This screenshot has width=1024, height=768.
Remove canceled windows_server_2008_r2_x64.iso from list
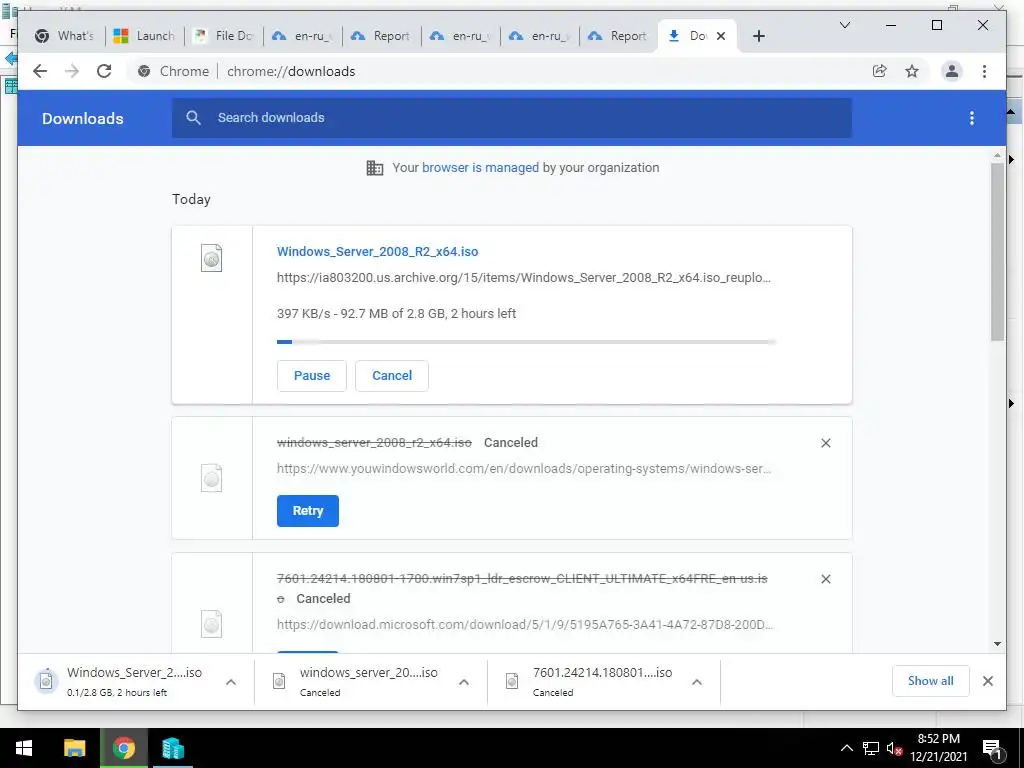[825, 443]
